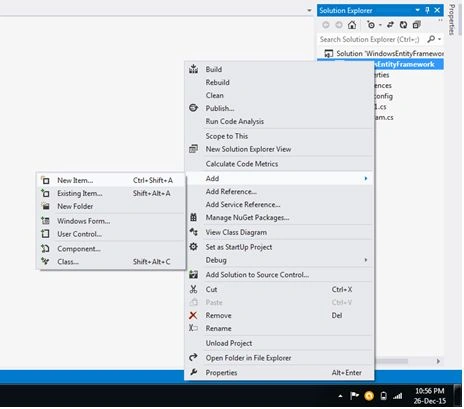Screen dimensions: 464x409
Task: Expand the Add submenu arrow
Action: point(366,179)
